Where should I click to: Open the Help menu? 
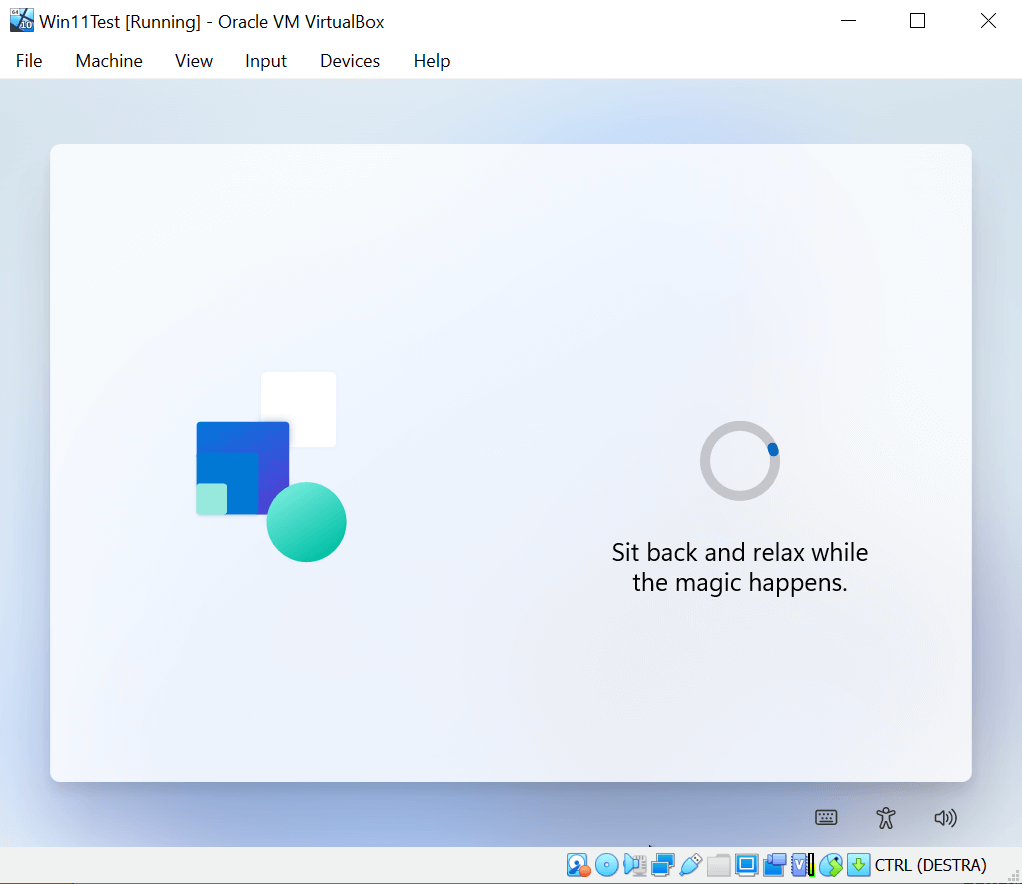pos(431,61)
